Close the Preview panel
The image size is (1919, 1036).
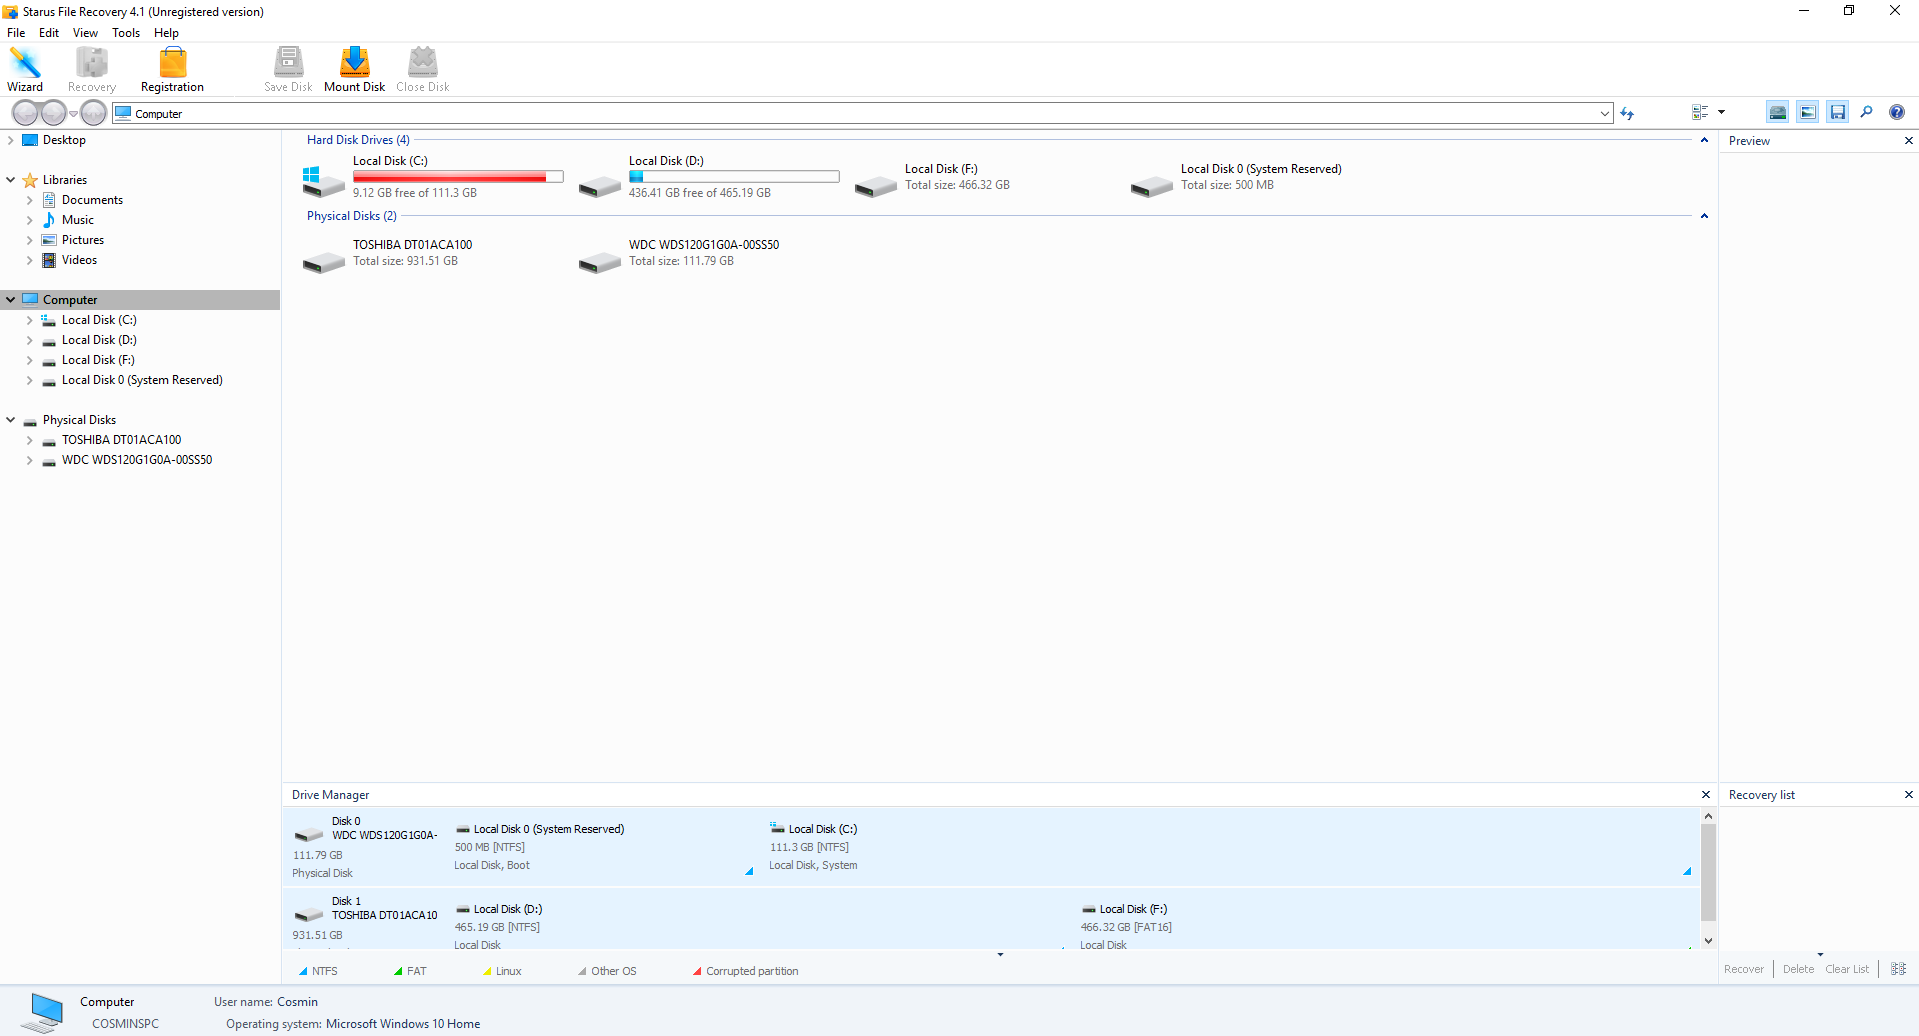(x=1908, y=141)
